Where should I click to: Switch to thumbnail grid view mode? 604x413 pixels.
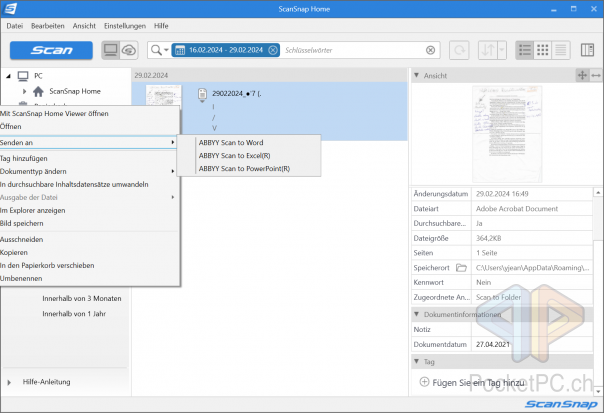coord(543,50)
